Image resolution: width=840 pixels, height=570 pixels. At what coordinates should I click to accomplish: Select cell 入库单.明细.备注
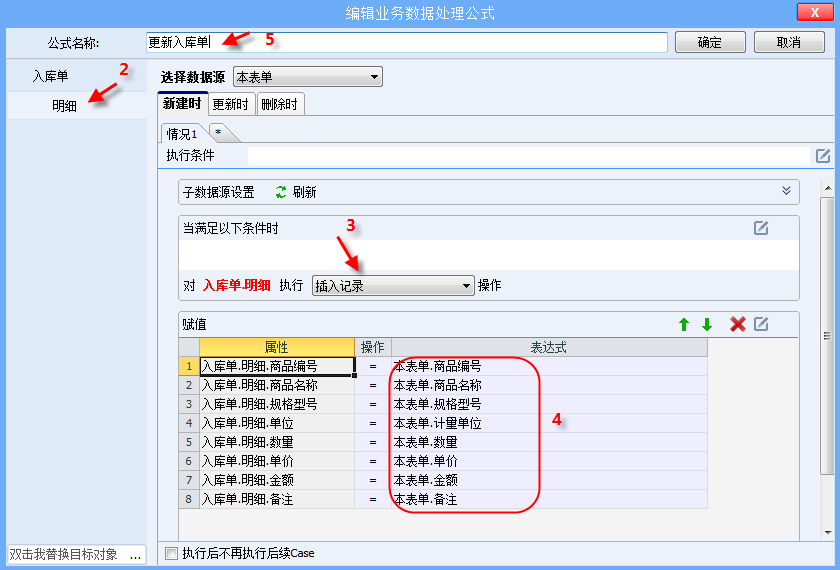[276, 499]
